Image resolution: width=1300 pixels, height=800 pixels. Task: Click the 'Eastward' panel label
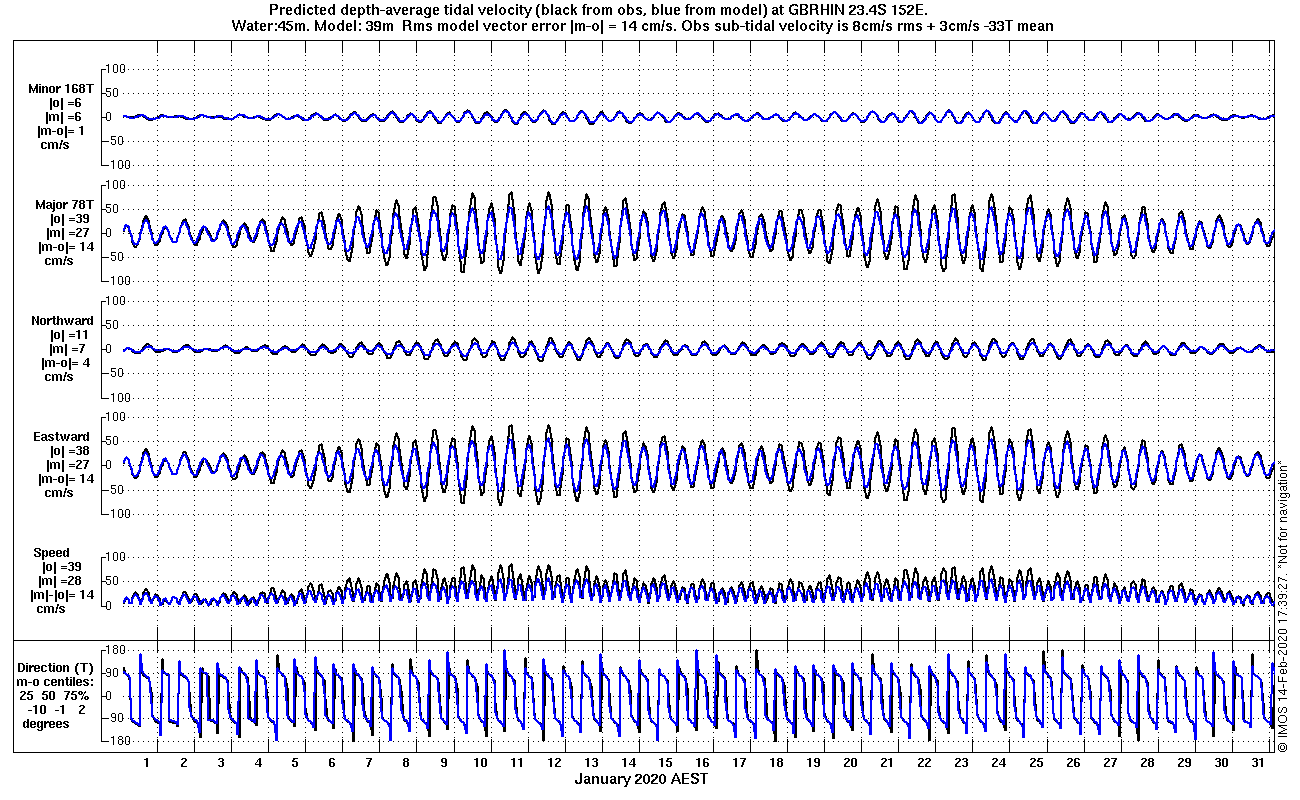(64, 437)
